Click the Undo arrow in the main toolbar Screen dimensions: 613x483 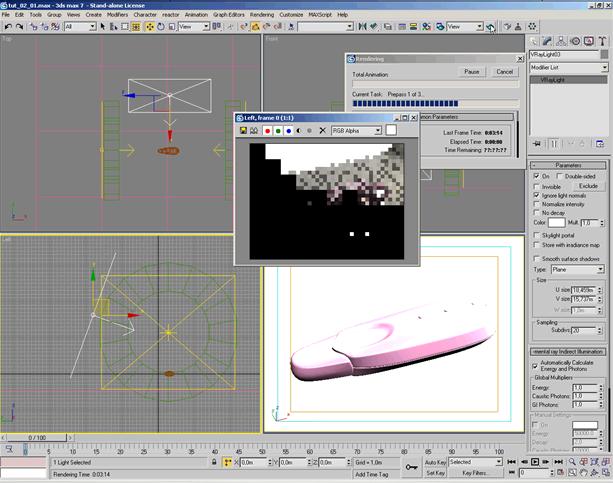click(8, 27)
